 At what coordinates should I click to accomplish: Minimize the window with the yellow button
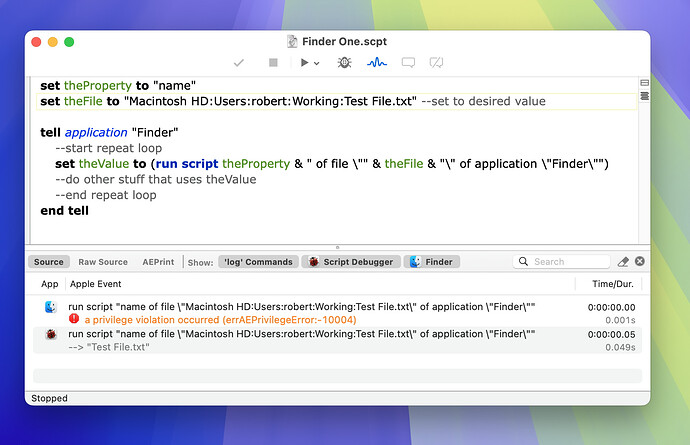coord(53,42)
